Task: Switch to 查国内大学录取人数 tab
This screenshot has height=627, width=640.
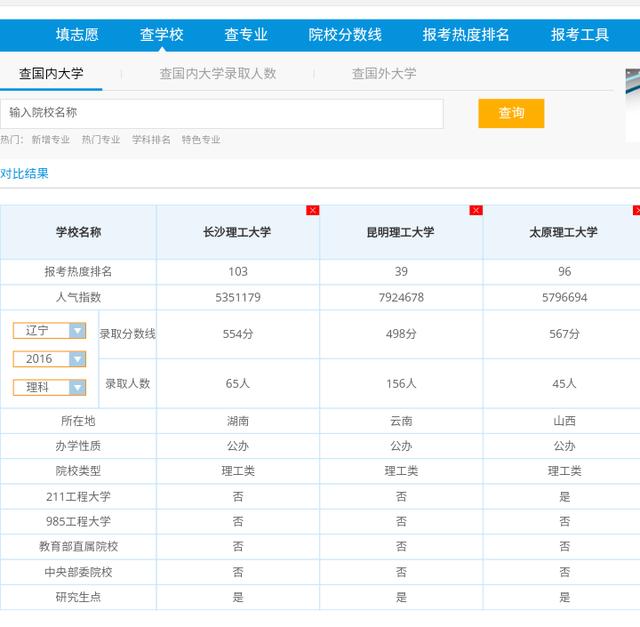Action: (x=218, y=73)
